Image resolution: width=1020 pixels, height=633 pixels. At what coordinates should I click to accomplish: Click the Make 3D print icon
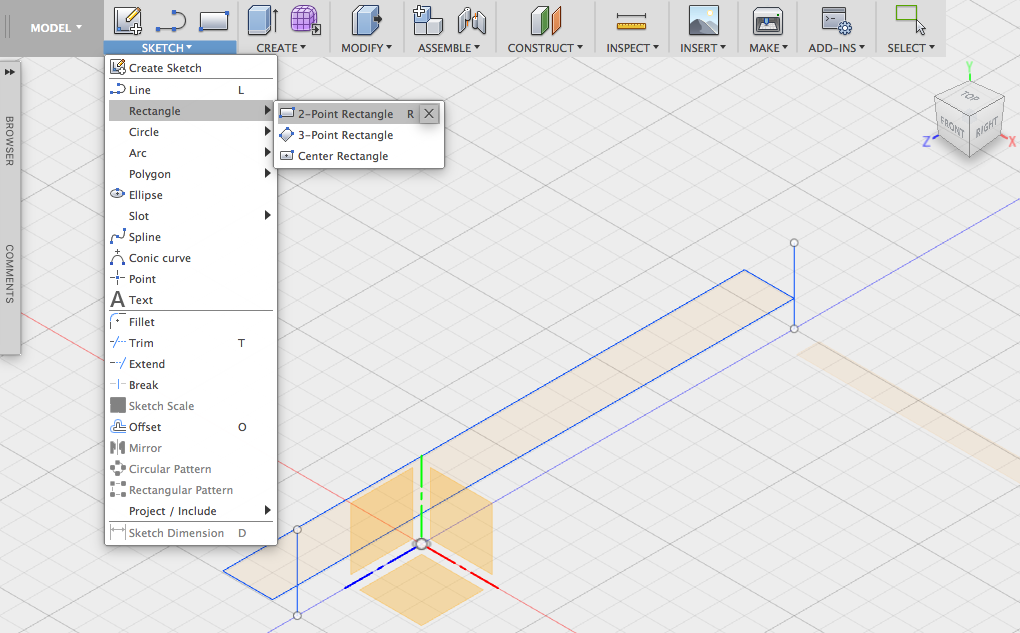point(768,21)
